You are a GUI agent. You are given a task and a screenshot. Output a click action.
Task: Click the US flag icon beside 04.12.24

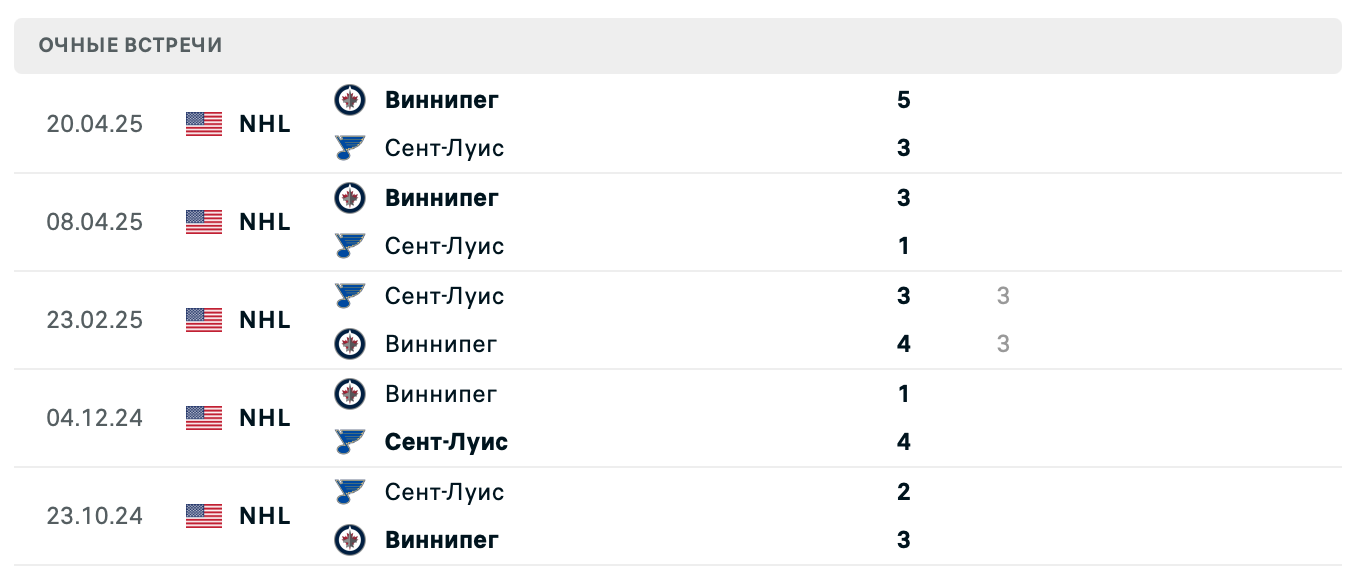[204, 418]
